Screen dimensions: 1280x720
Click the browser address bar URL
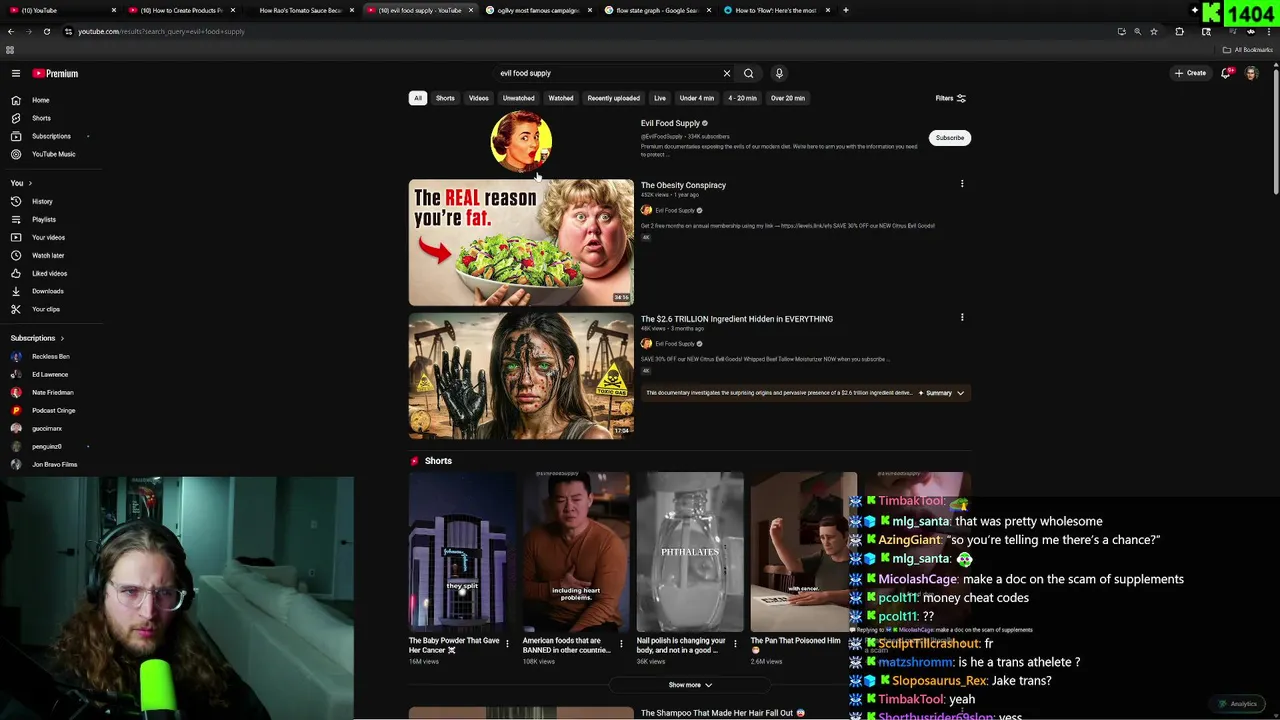tap(161, 31)
